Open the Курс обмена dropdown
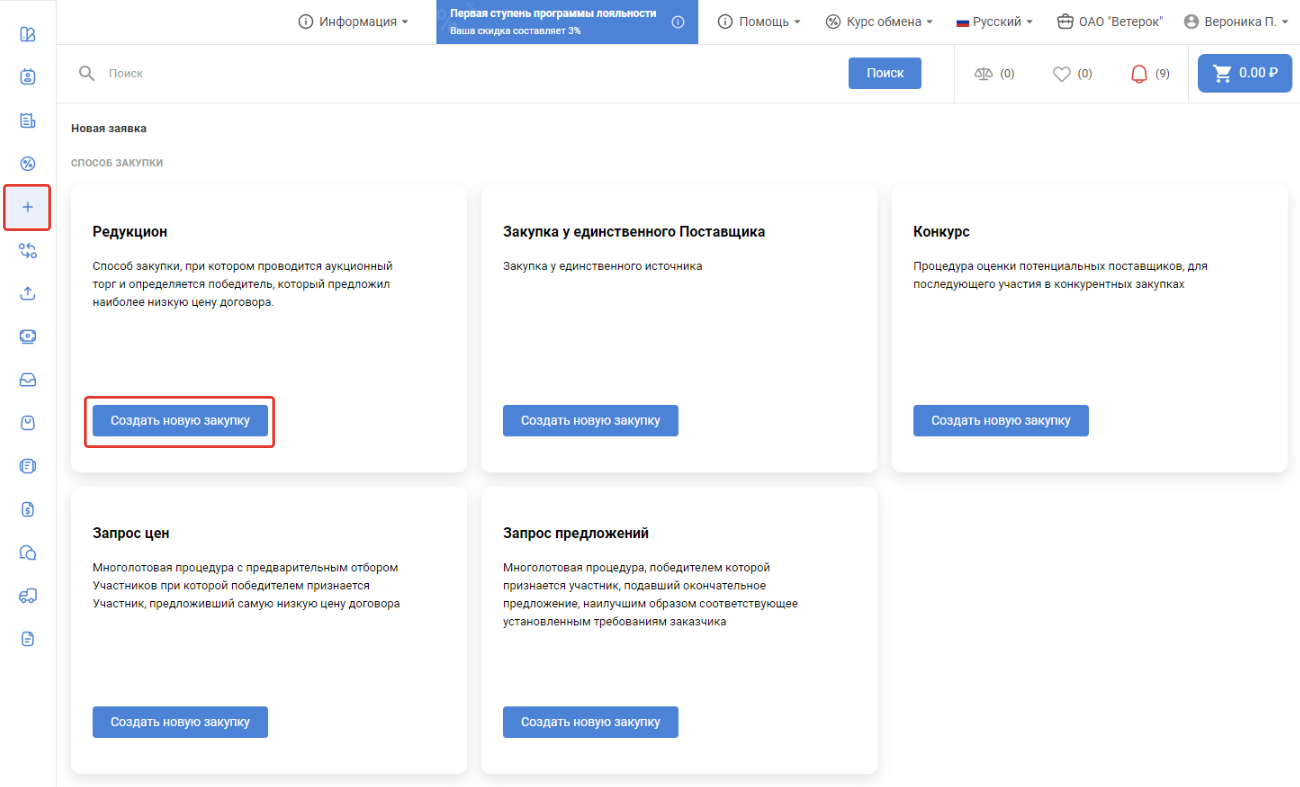This screenshot has width=1300, height=787. coord(879,22)
